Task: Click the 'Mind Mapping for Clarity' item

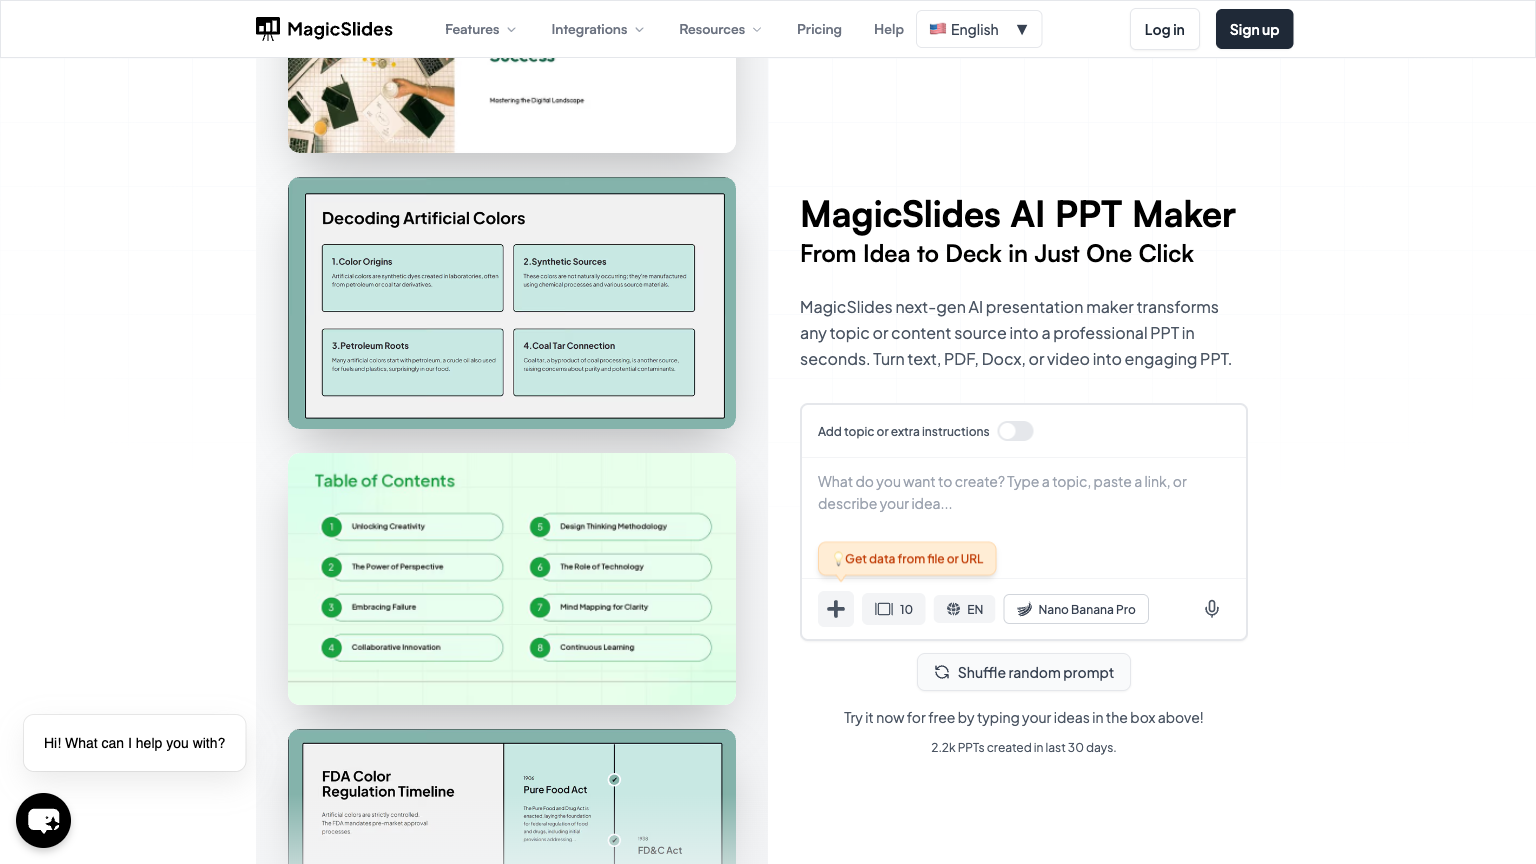Action: [x=604, y=607]
